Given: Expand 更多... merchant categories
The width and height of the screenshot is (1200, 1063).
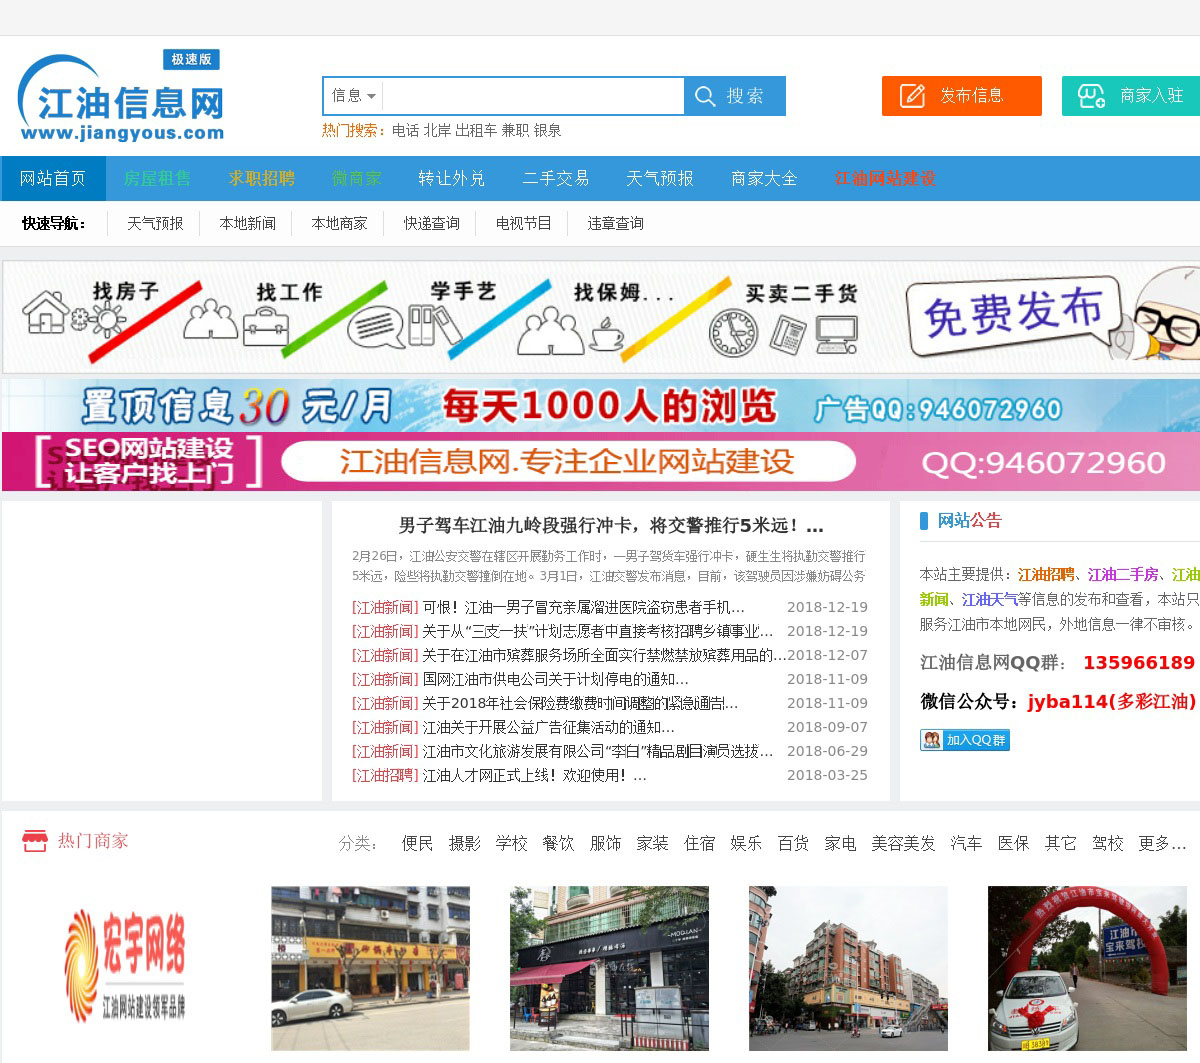Looking at the screenshot, I should click(1161, 843).
